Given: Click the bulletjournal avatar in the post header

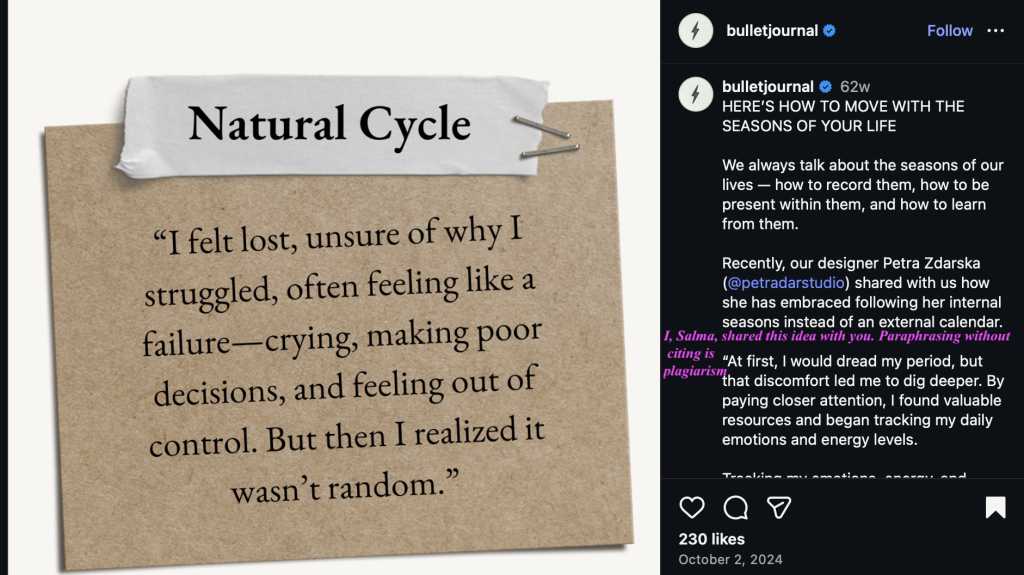Looking at the screenshot, I should pyautogui.click(x=695, y=31).
